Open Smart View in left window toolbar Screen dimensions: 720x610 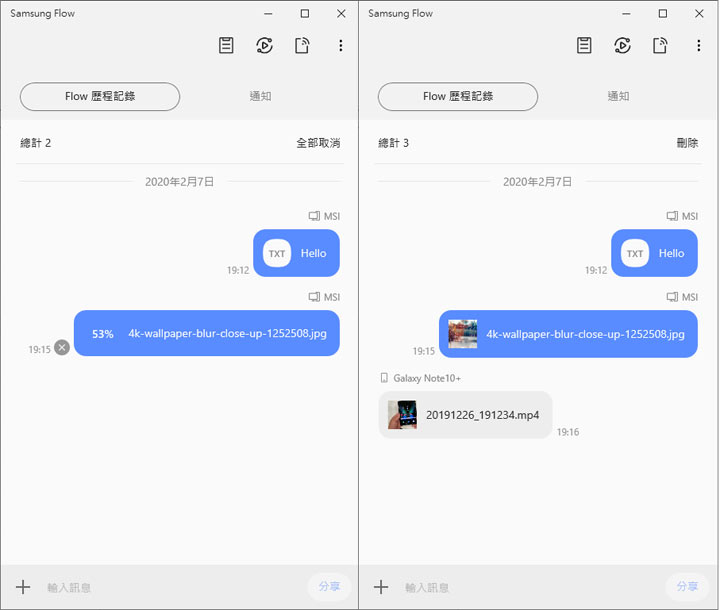tap(264, 46)
